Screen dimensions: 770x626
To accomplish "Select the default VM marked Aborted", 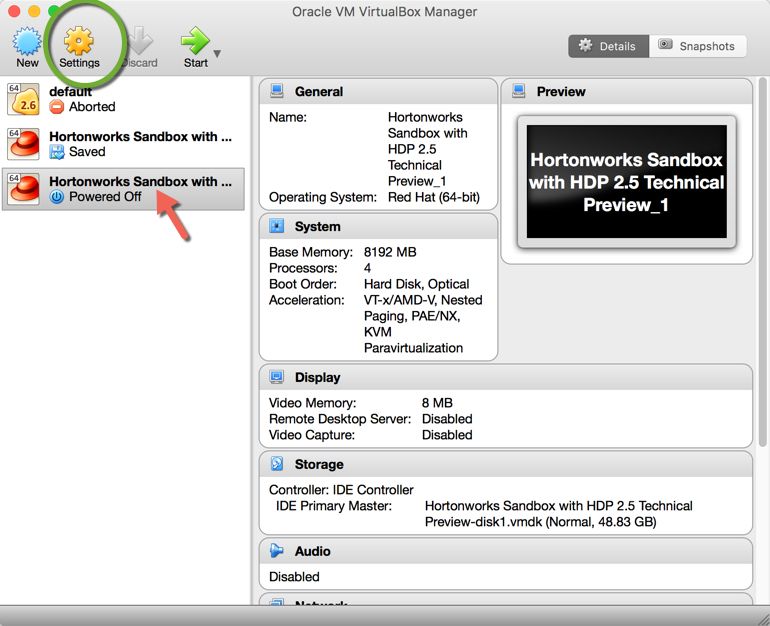I will pos(123,99).
